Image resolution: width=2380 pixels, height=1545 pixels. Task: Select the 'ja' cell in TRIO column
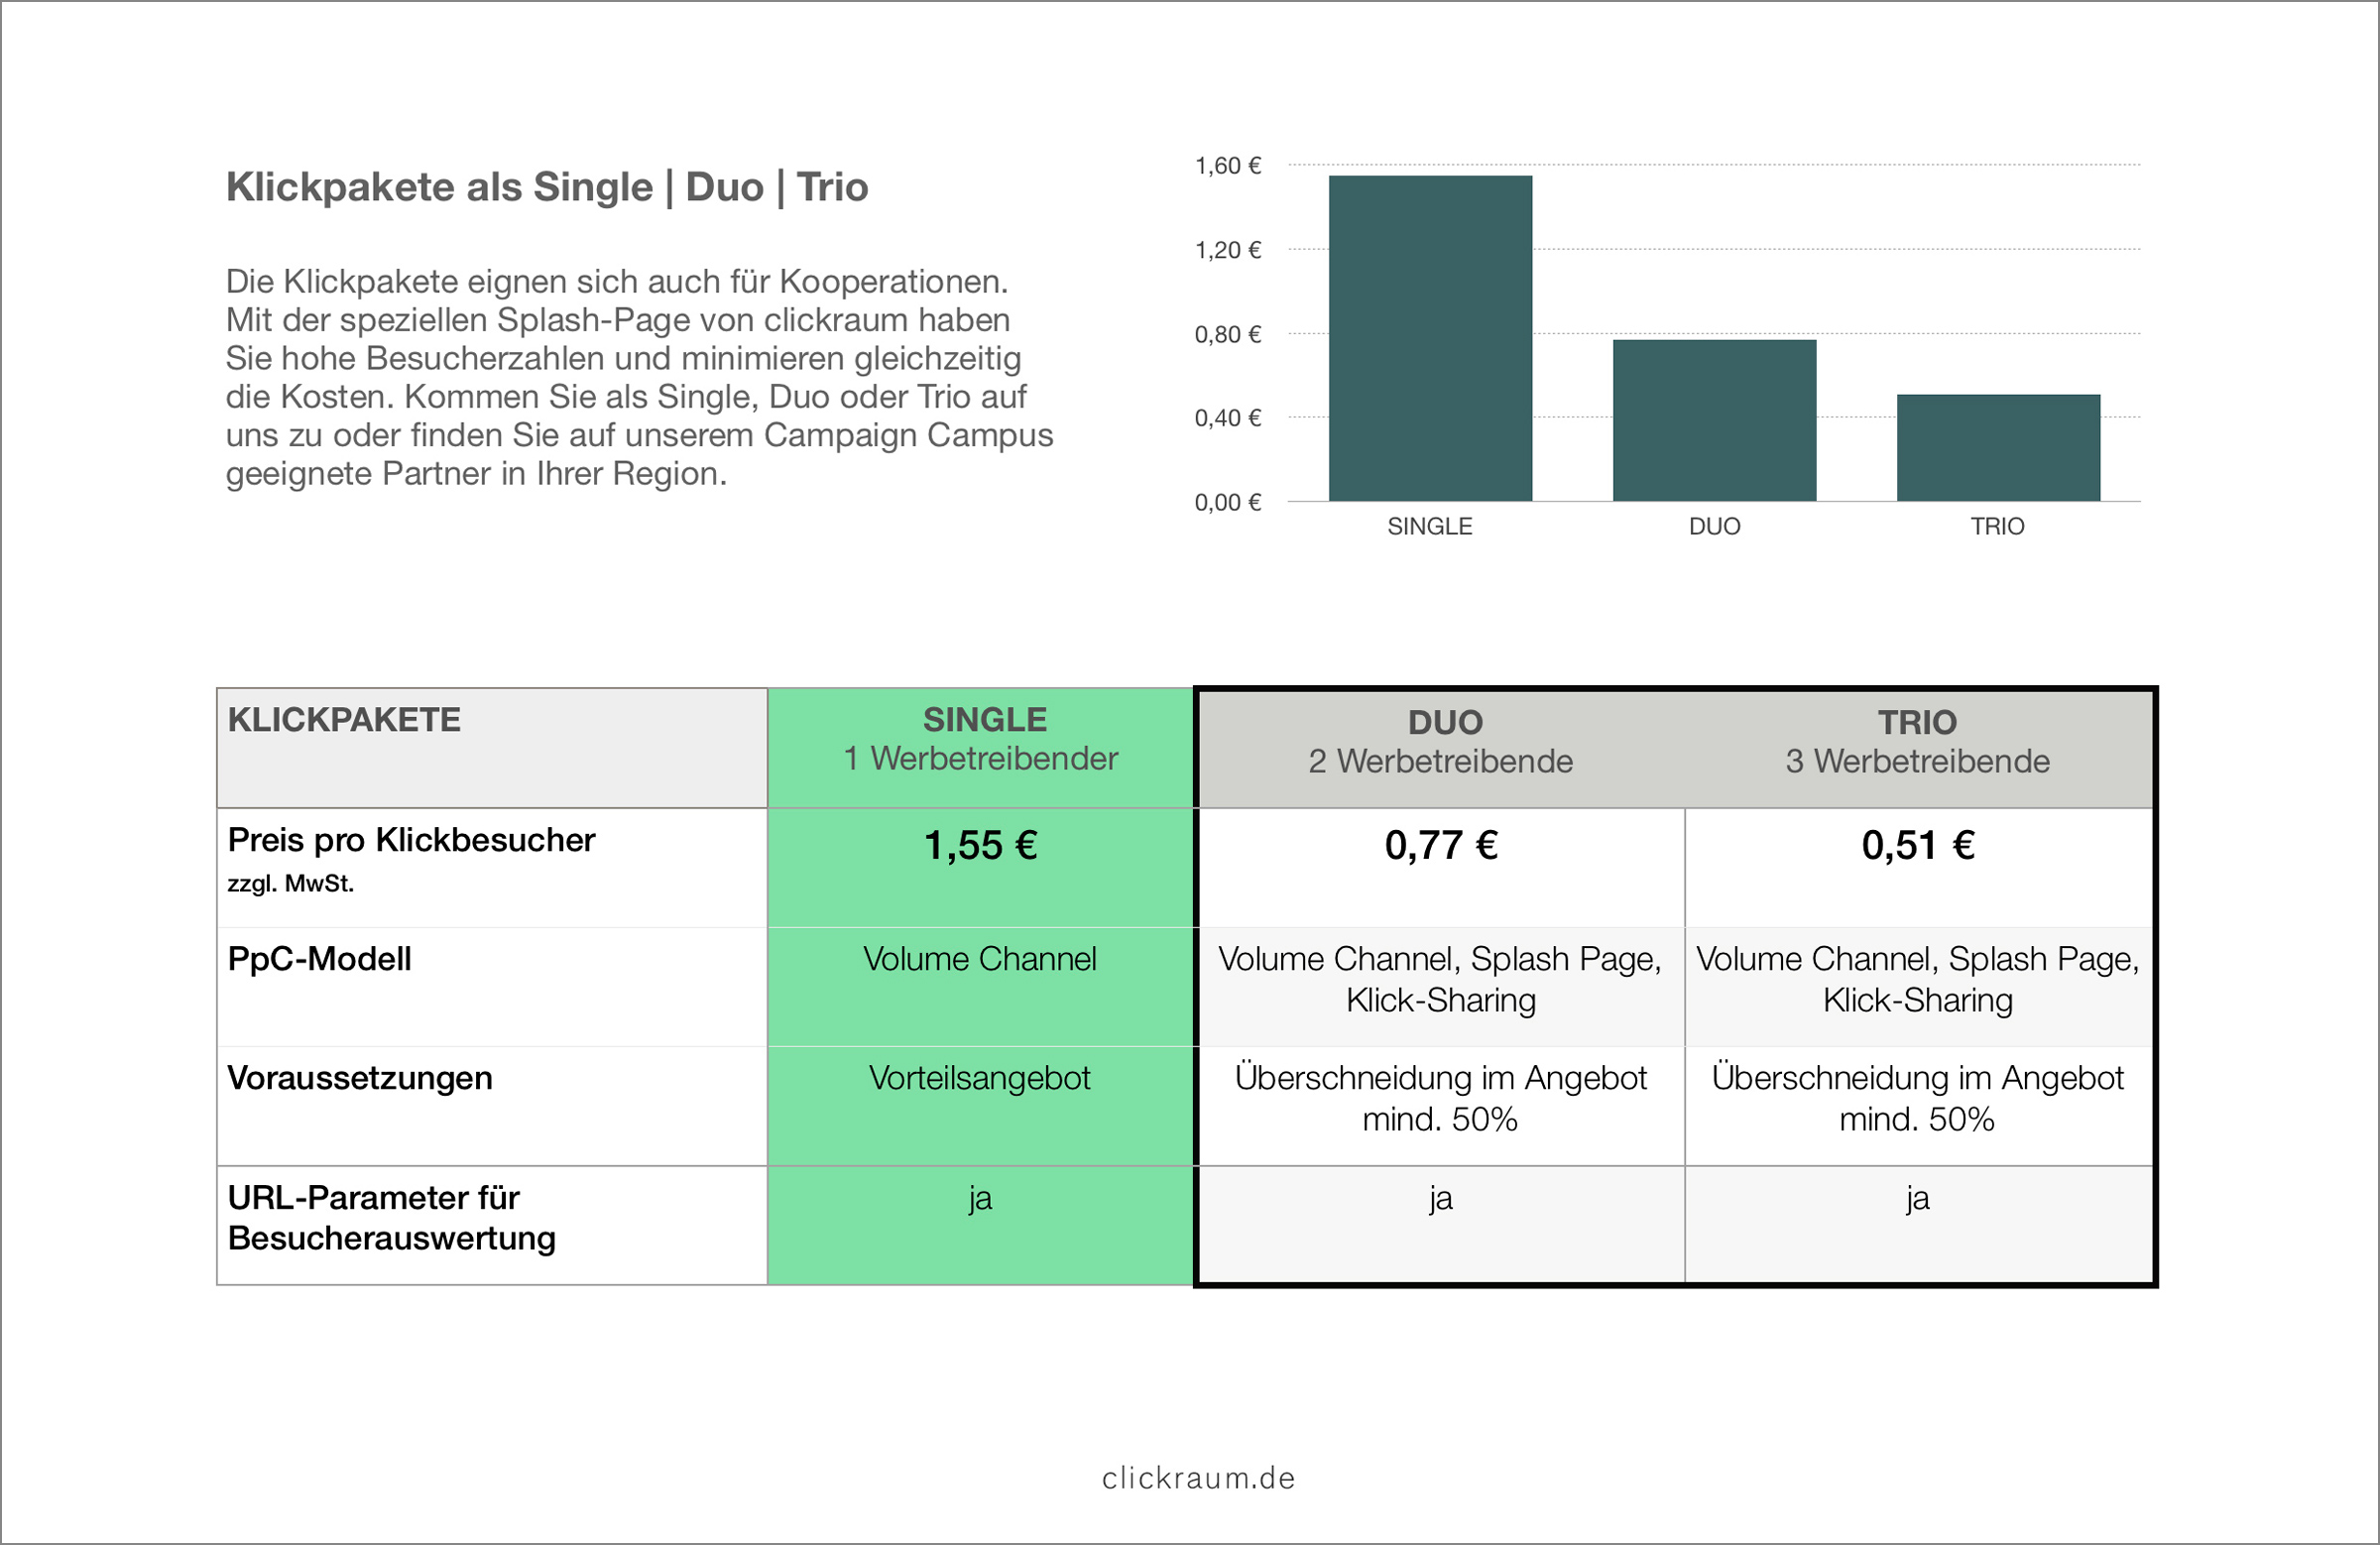pos(1918,1224)
